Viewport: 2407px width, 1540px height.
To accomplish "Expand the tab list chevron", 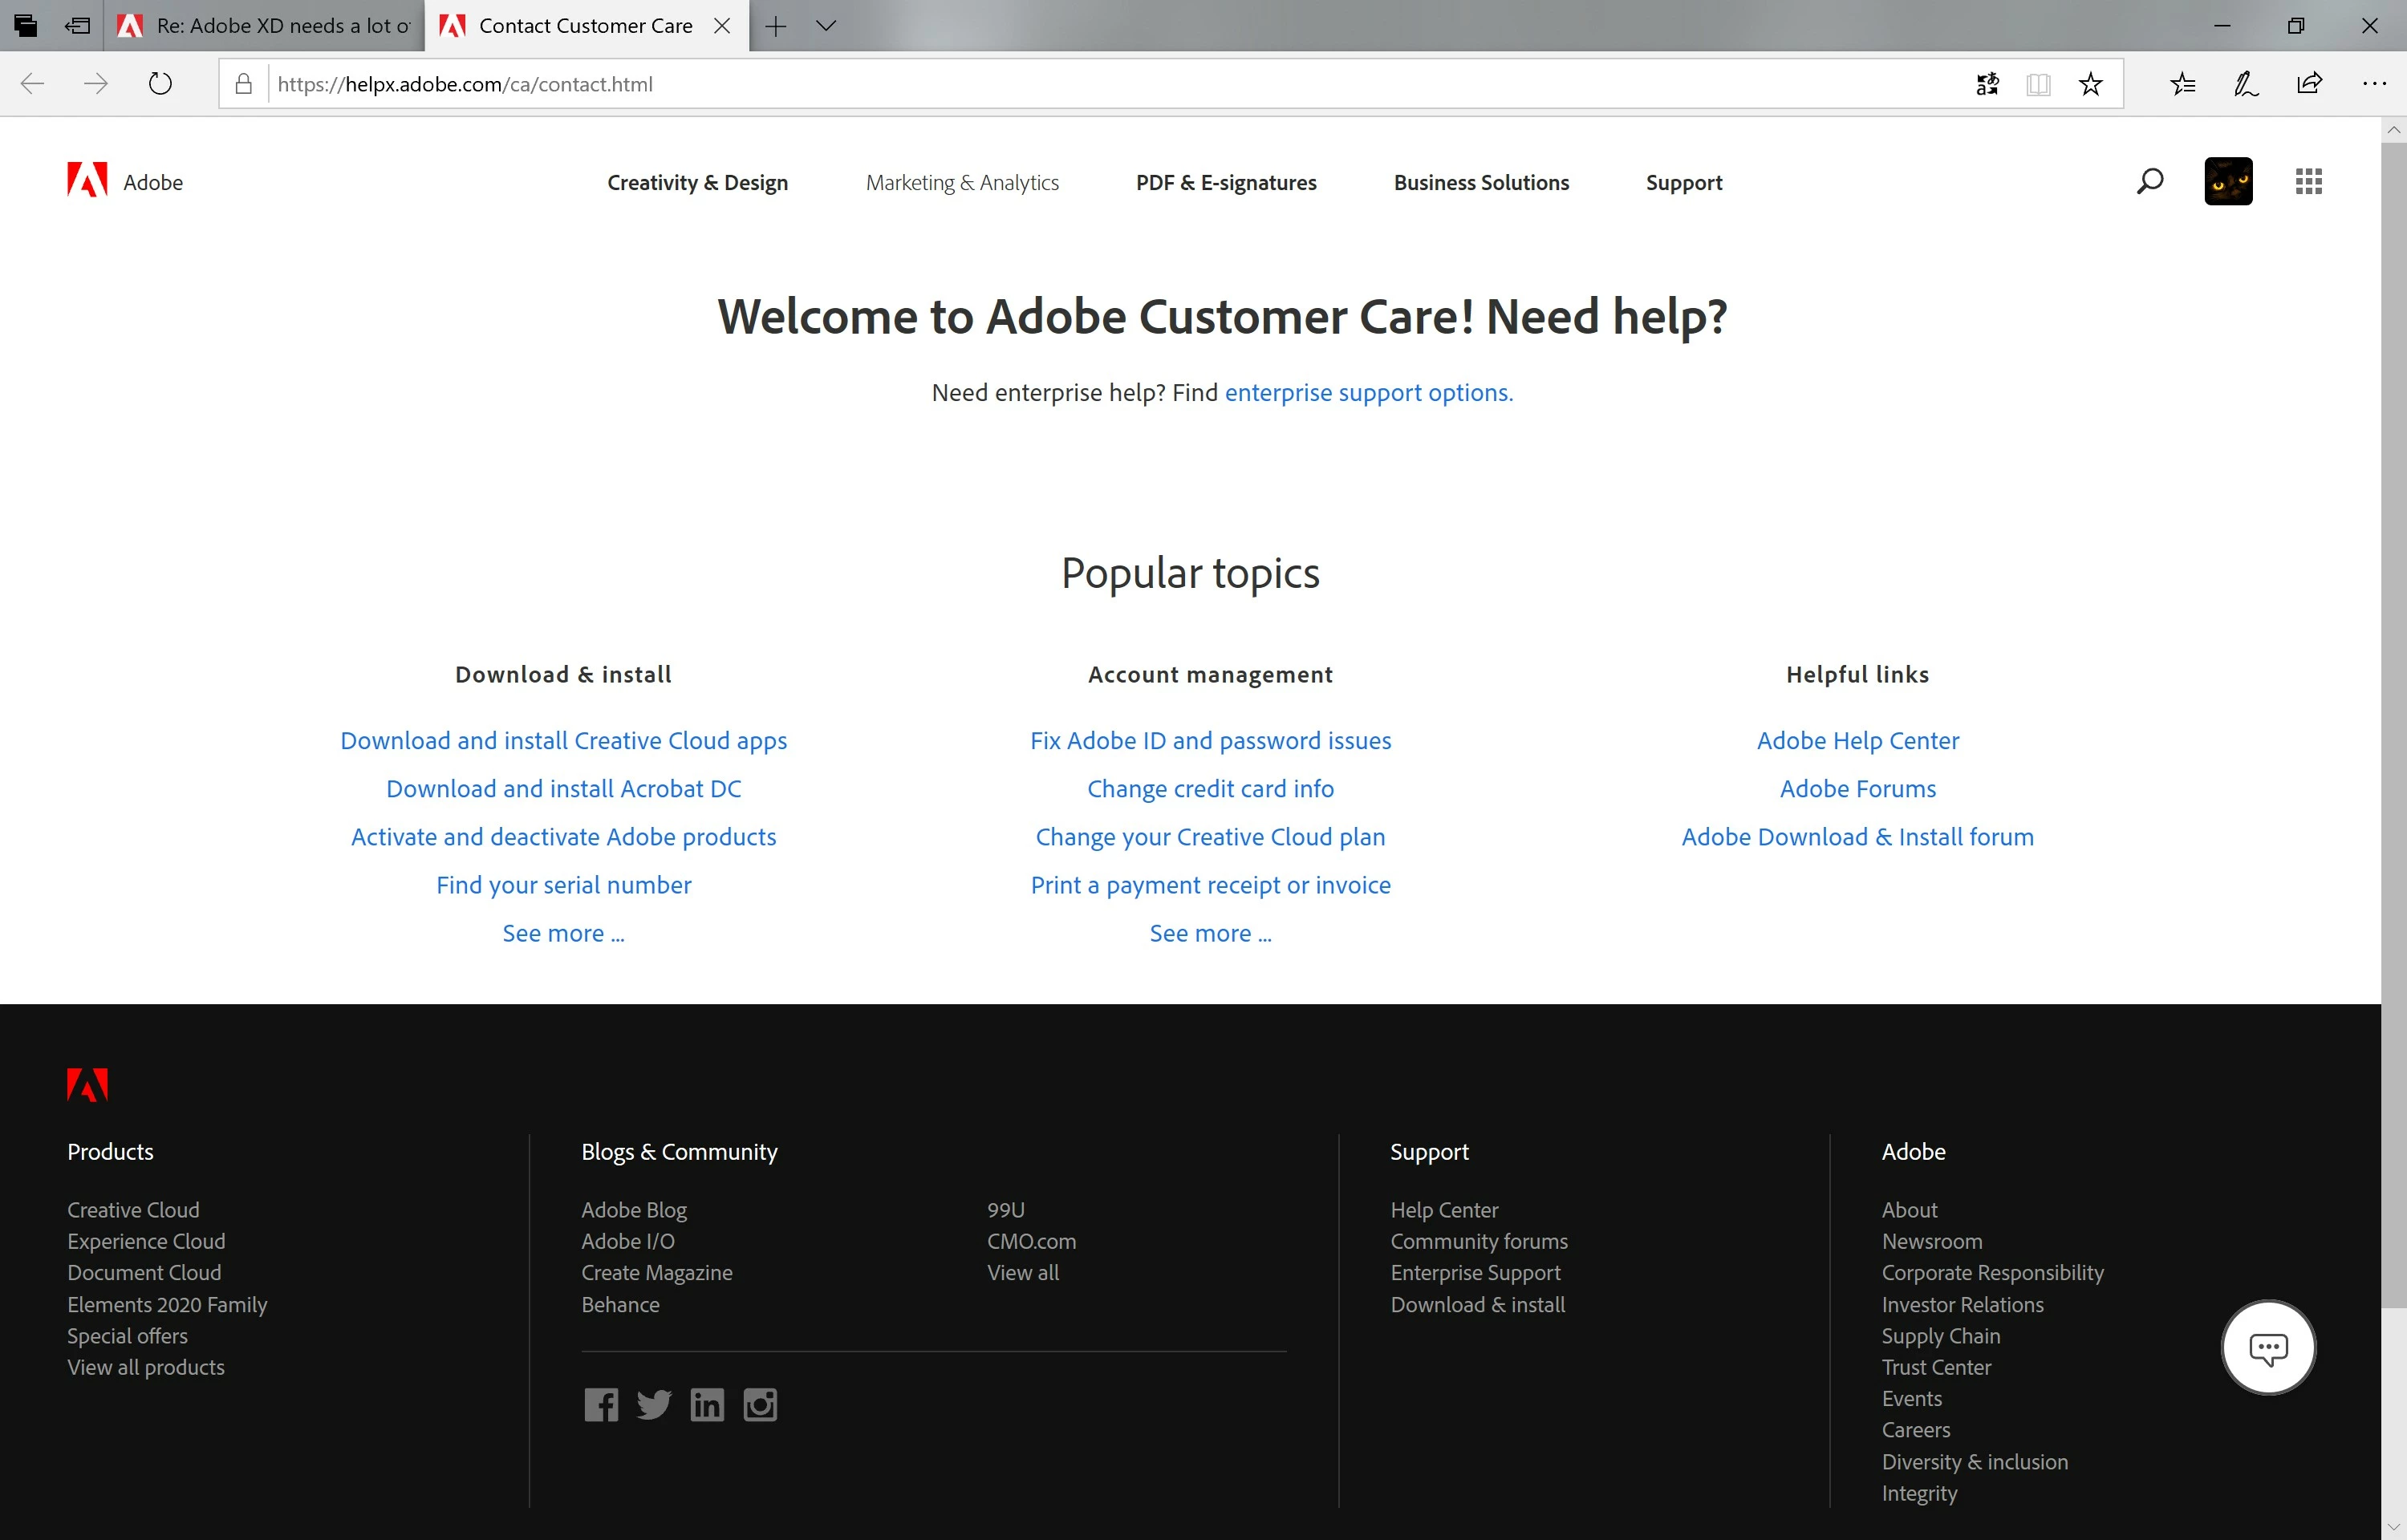I will [826, 26].
